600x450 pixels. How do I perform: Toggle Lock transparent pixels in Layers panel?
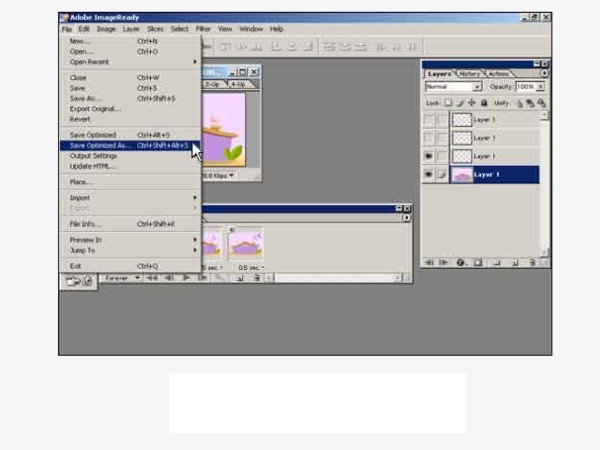click(448, 103)
